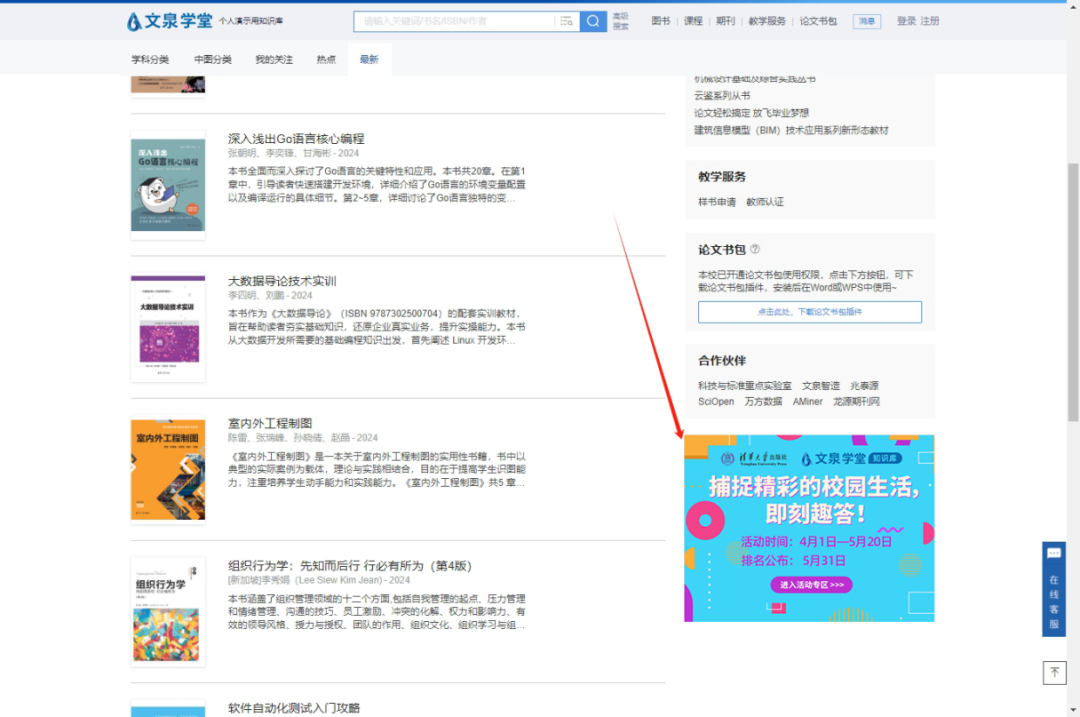
Task: Open the title 大数据导论技术实训
Action: pyautogui.click(x=282, y=281)
